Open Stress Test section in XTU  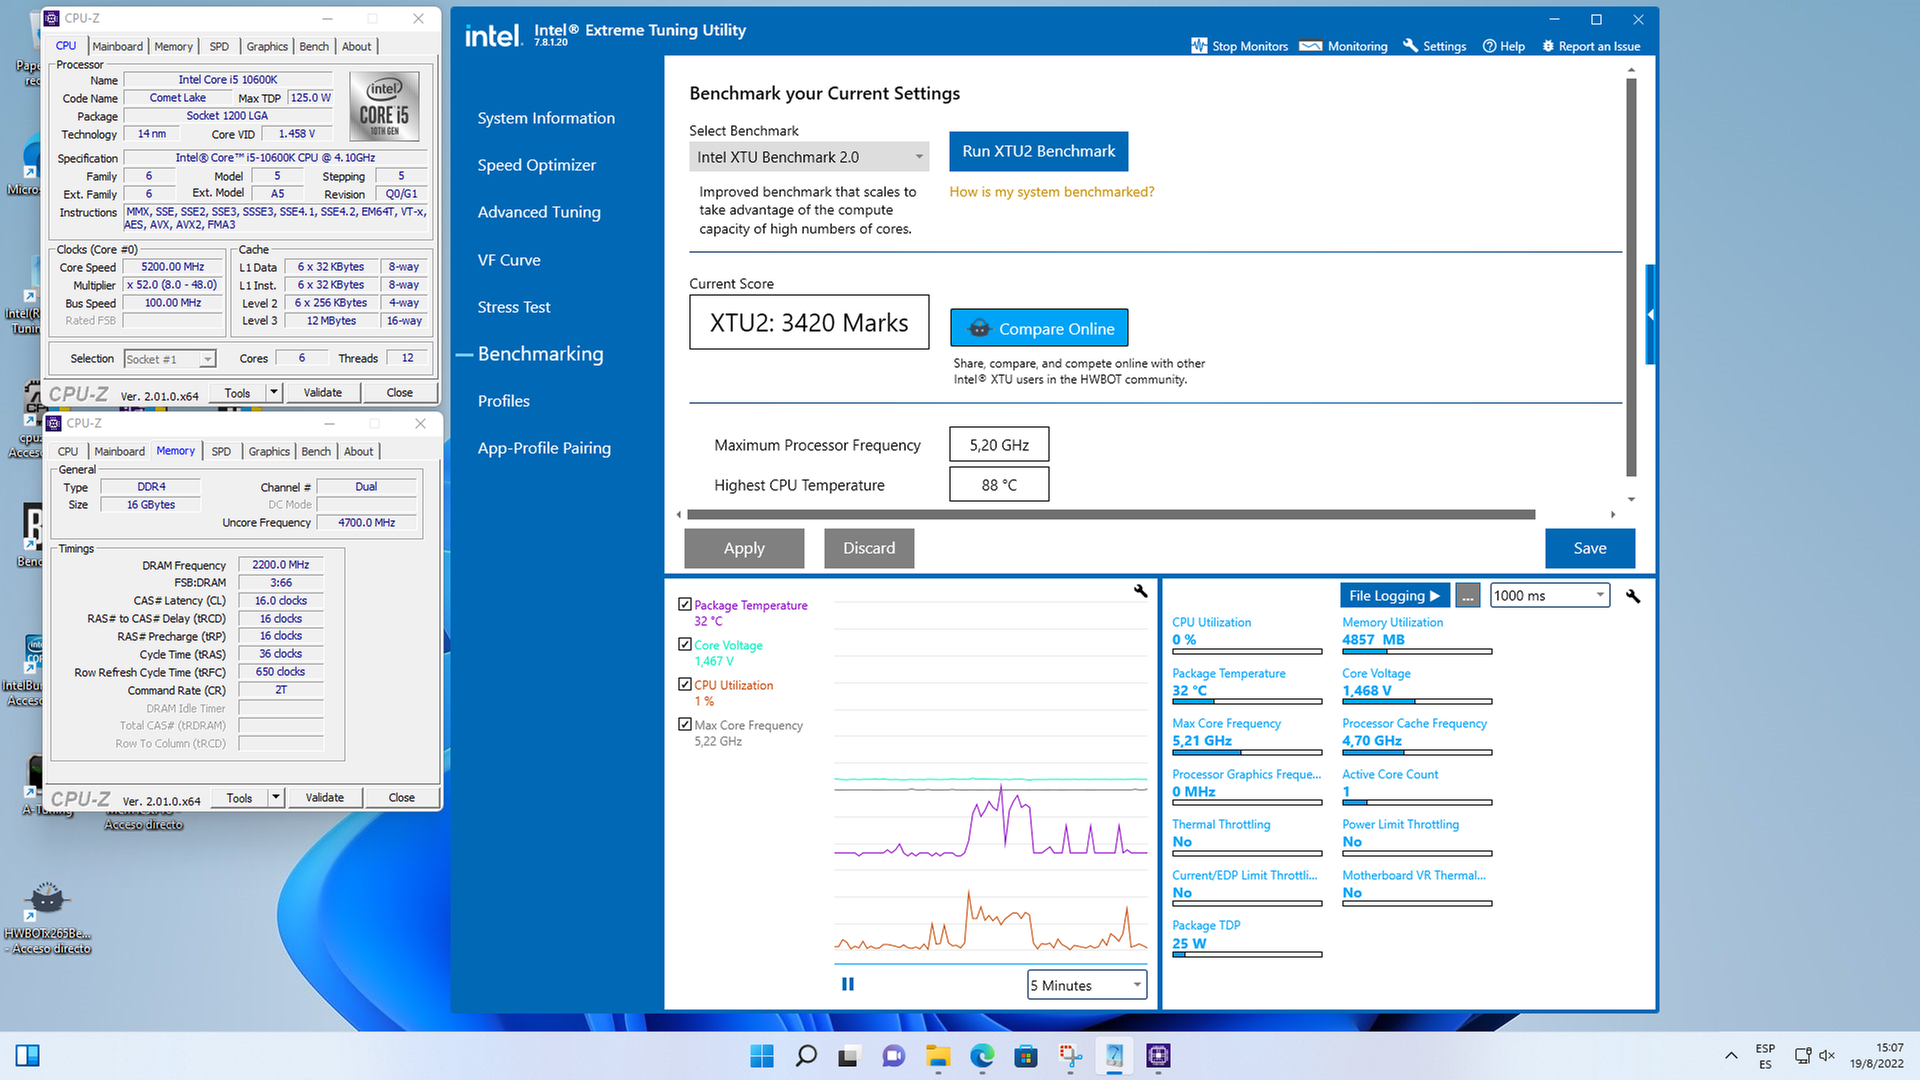tap(514, 307)
